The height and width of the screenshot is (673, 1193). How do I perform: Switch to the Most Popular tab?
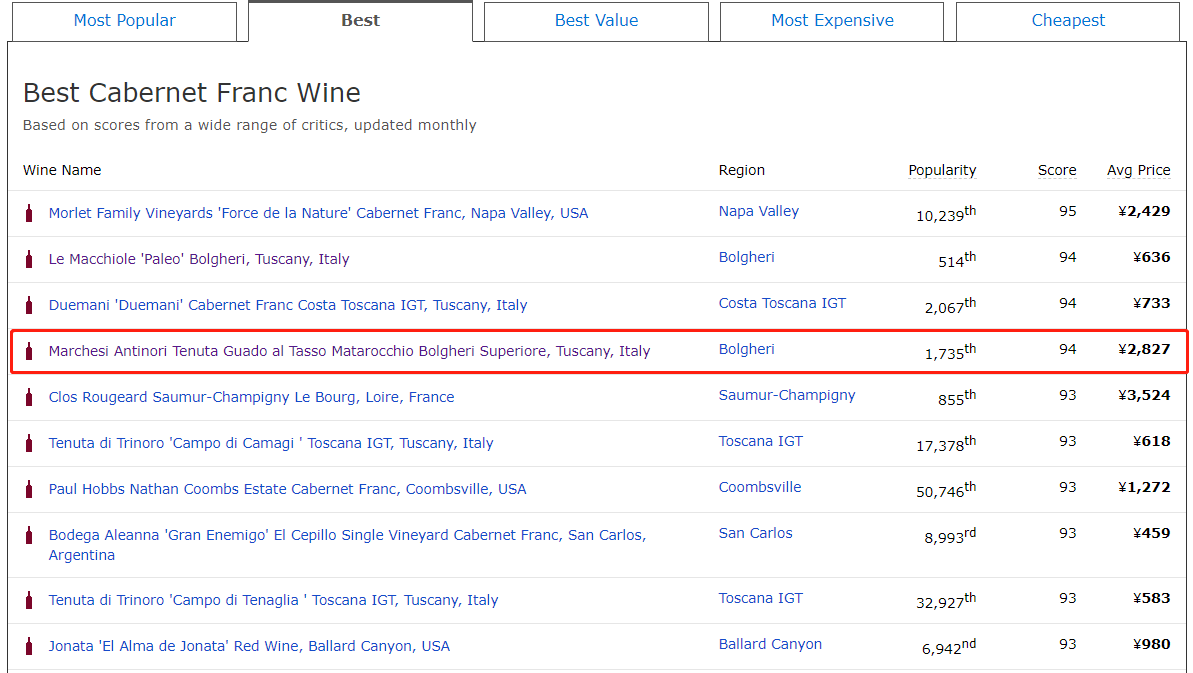click(x=125, y=21)
